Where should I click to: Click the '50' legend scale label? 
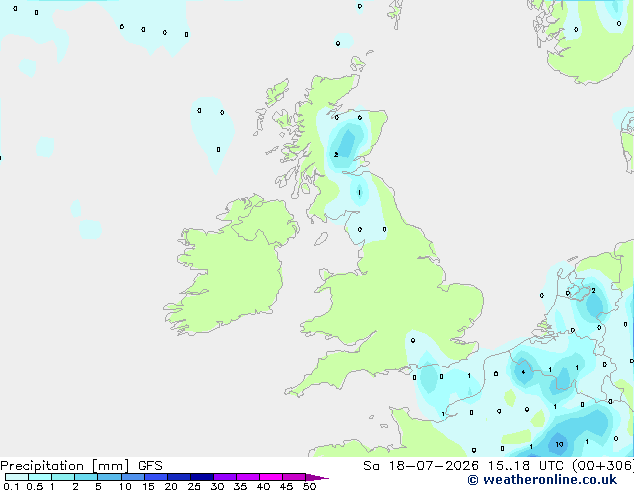click(310, 486)
